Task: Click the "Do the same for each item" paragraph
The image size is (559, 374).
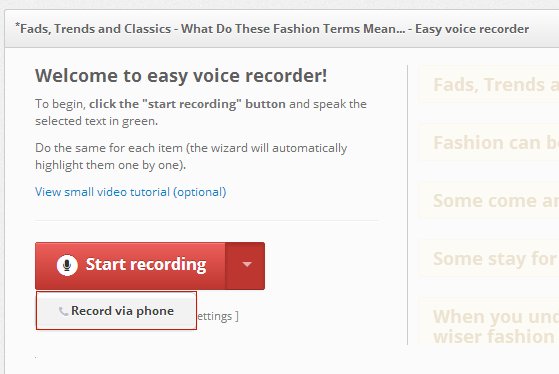Action: click(x=191, y=156)
